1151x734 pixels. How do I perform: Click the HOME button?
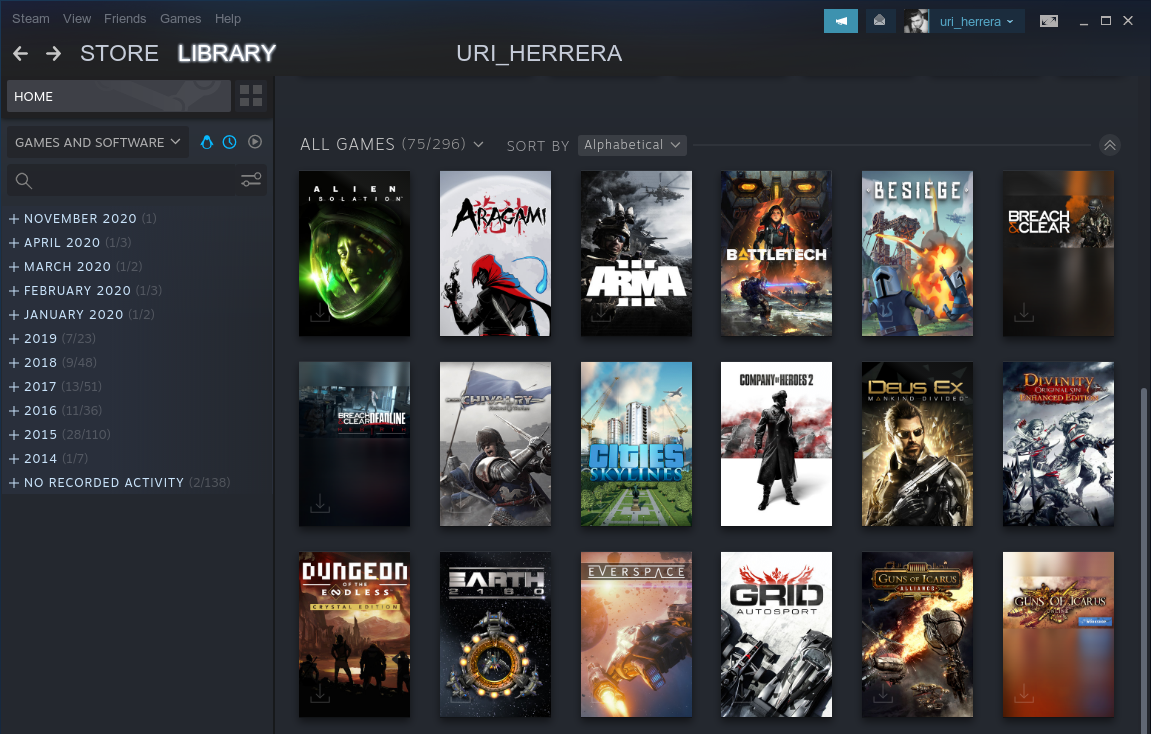tap(119, 96)
